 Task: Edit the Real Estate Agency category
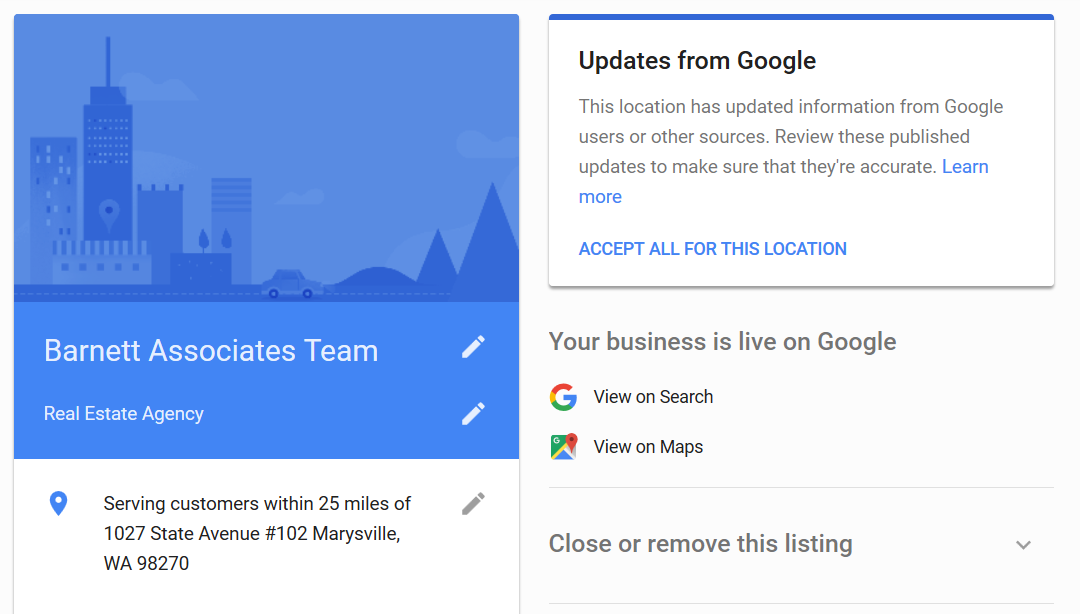(x=473, y=413)
